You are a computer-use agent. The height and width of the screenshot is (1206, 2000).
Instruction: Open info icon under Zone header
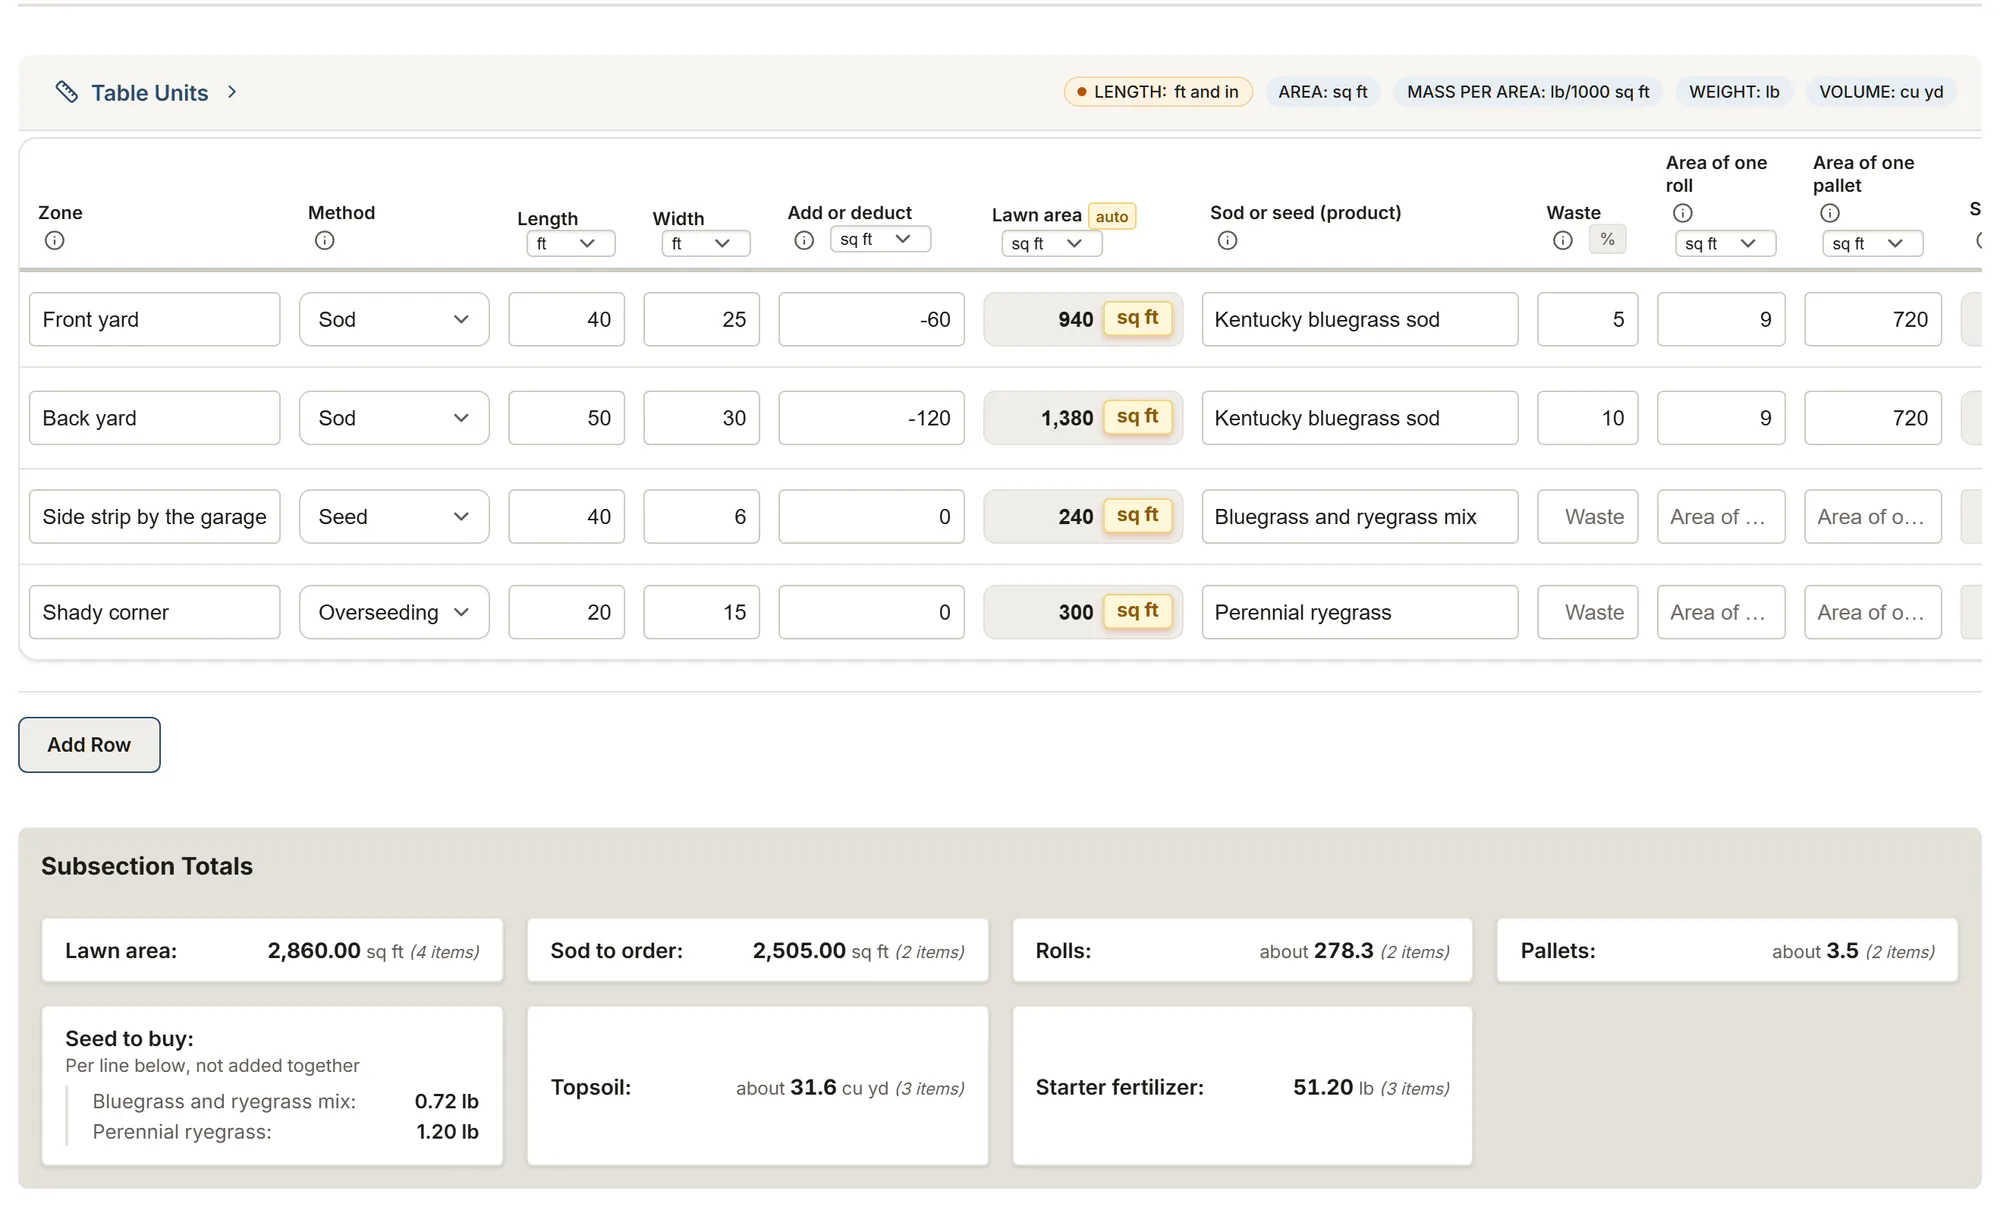coord(55,240)
